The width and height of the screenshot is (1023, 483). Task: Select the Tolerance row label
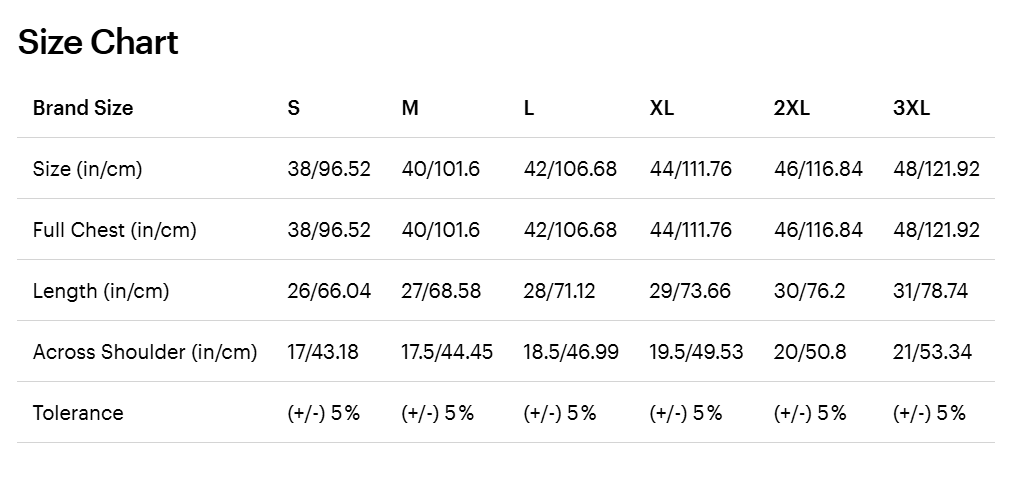coord(78,413)
